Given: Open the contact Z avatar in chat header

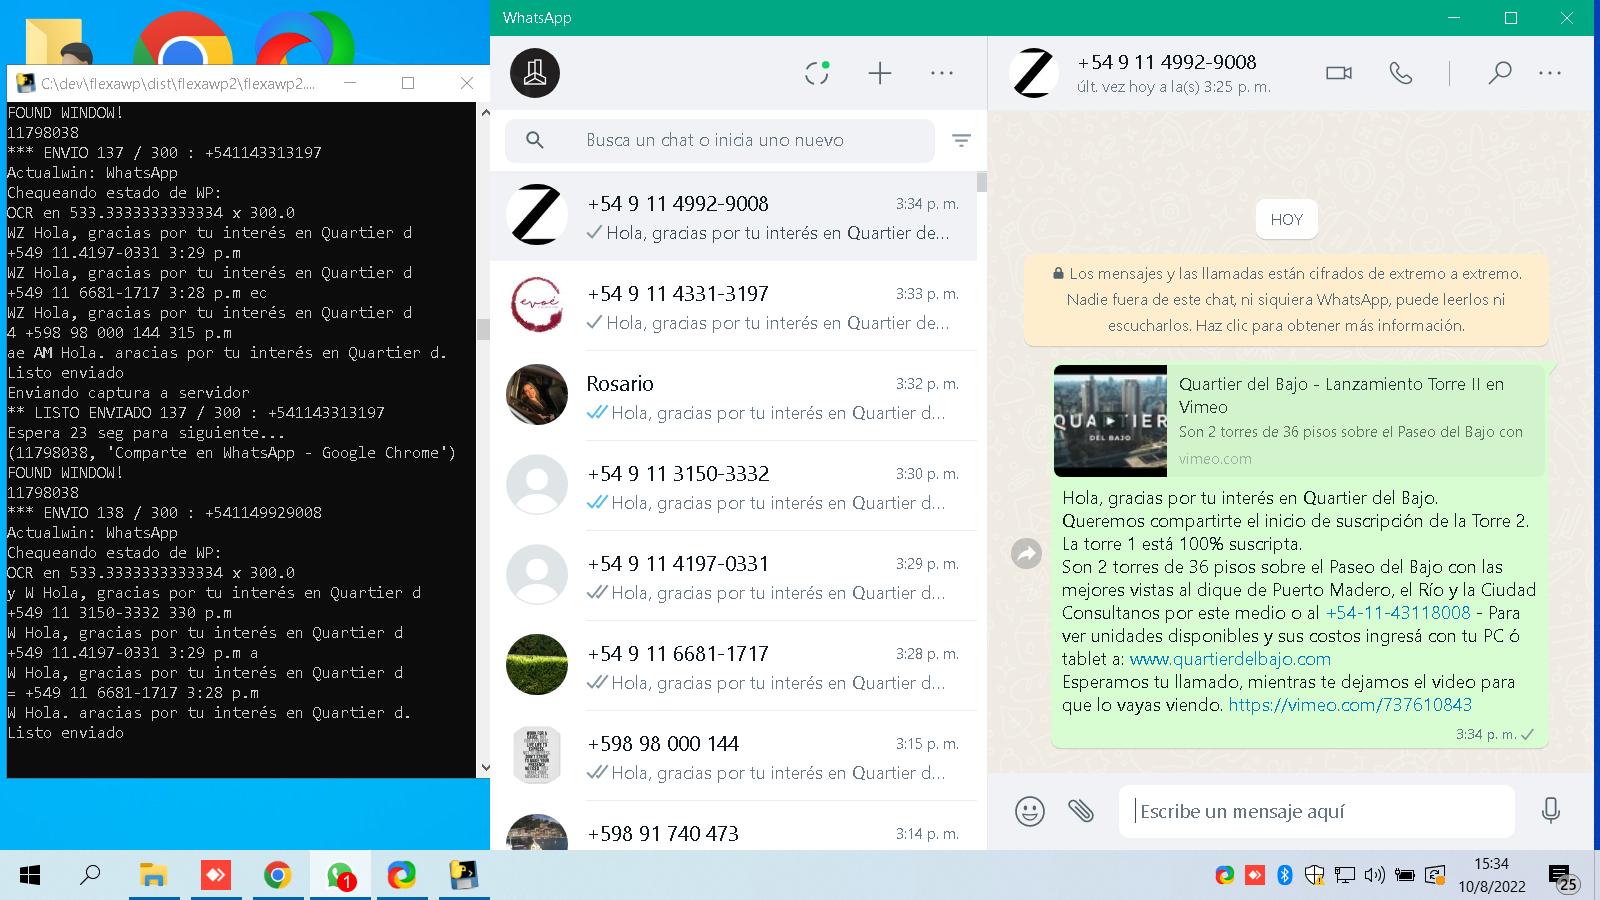Looking at the screenshot, I should 1033,73.
